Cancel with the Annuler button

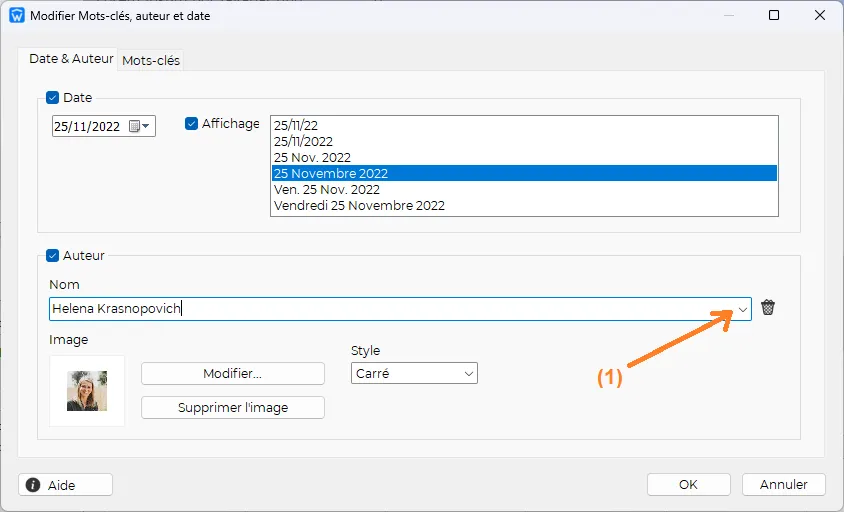click(783, 485)
